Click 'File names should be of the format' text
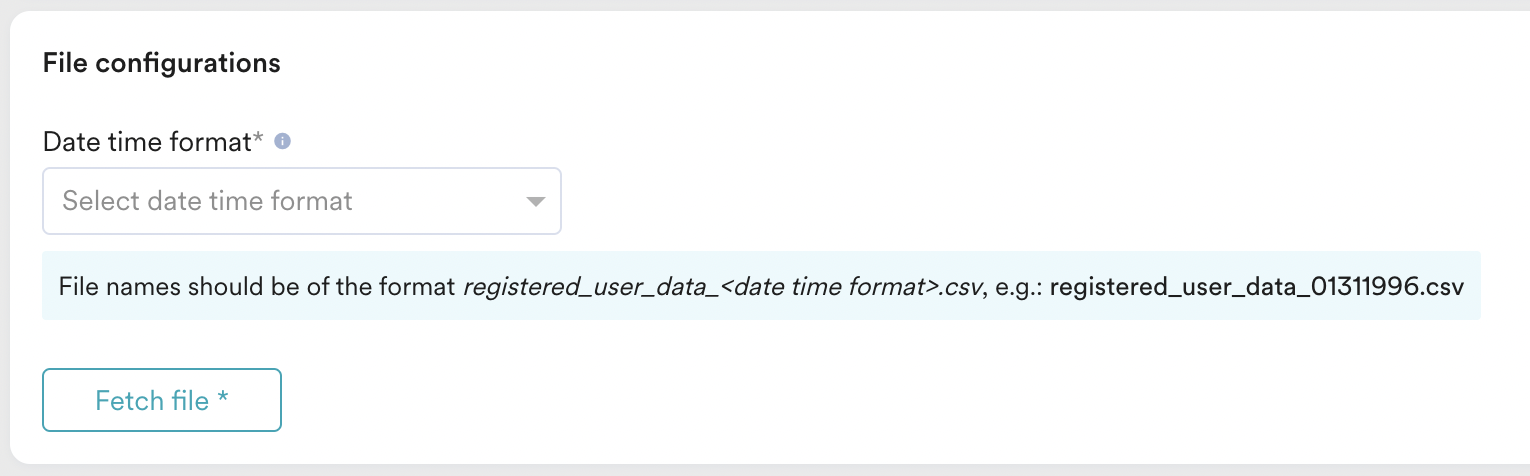 click(258, 287)
